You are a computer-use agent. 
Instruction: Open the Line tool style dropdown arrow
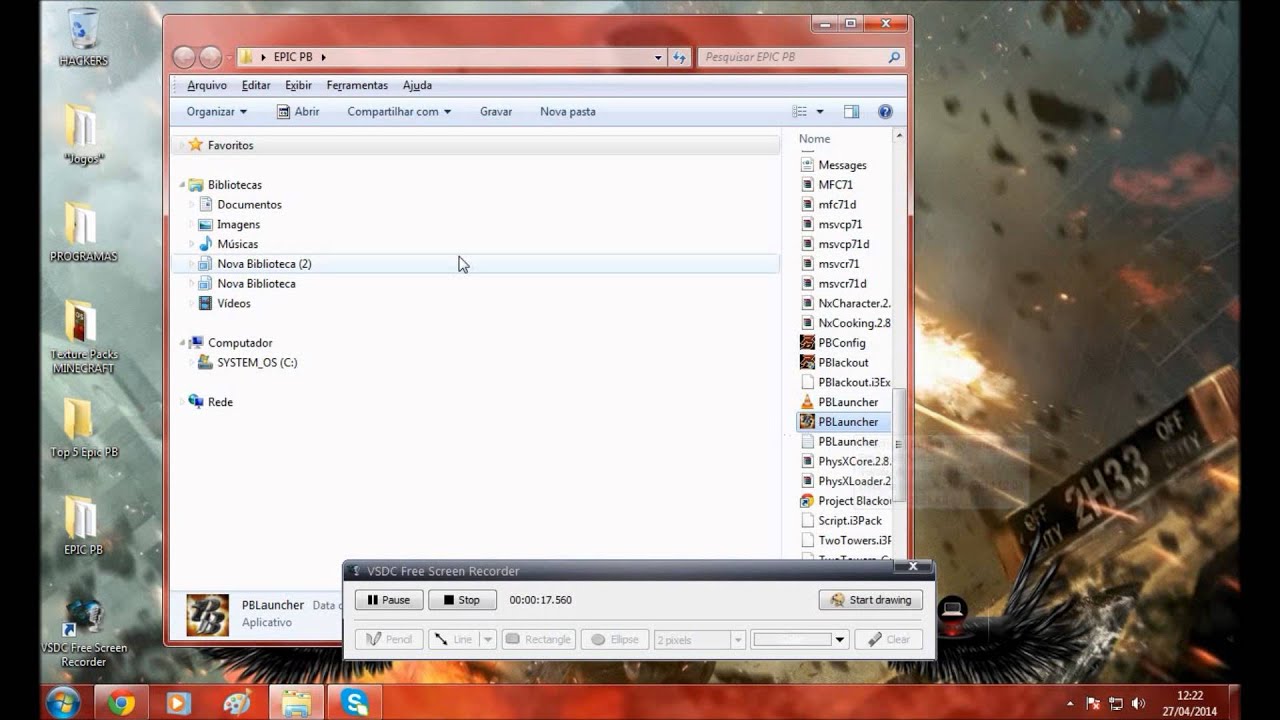click(x=488, y=639)
